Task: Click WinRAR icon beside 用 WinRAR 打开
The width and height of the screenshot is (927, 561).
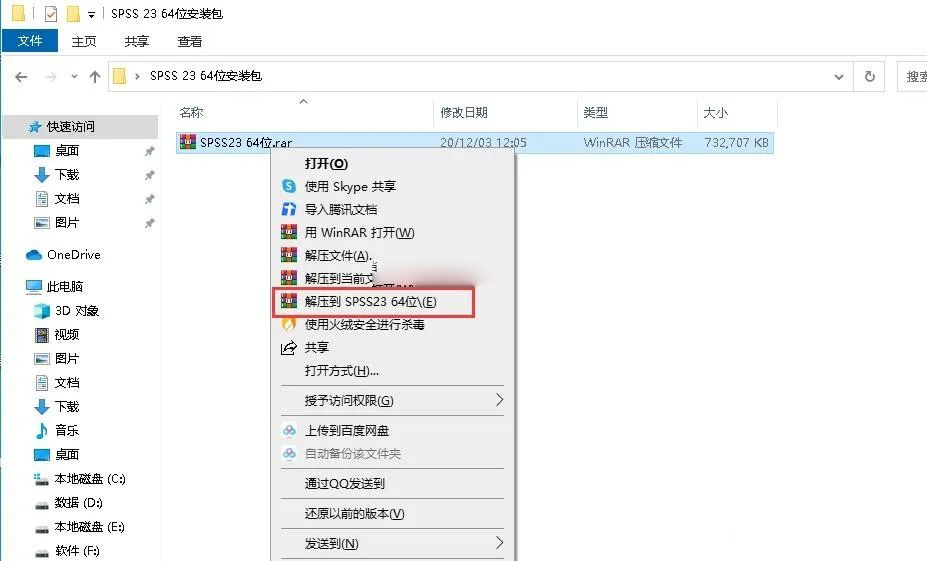Action: pos(289,232)
